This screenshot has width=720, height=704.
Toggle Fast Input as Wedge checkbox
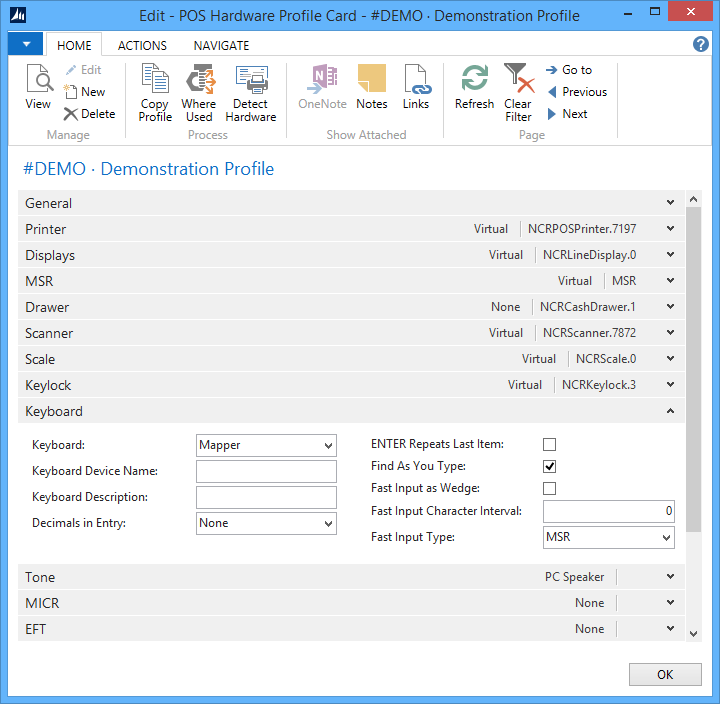tap(549, 489)
